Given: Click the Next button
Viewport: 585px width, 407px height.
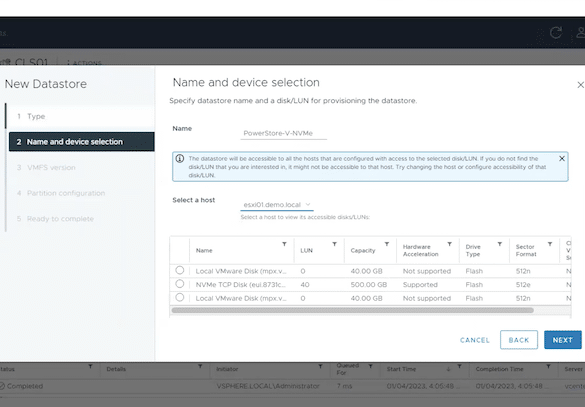Looking at the screenshot, I should point(563,340).
